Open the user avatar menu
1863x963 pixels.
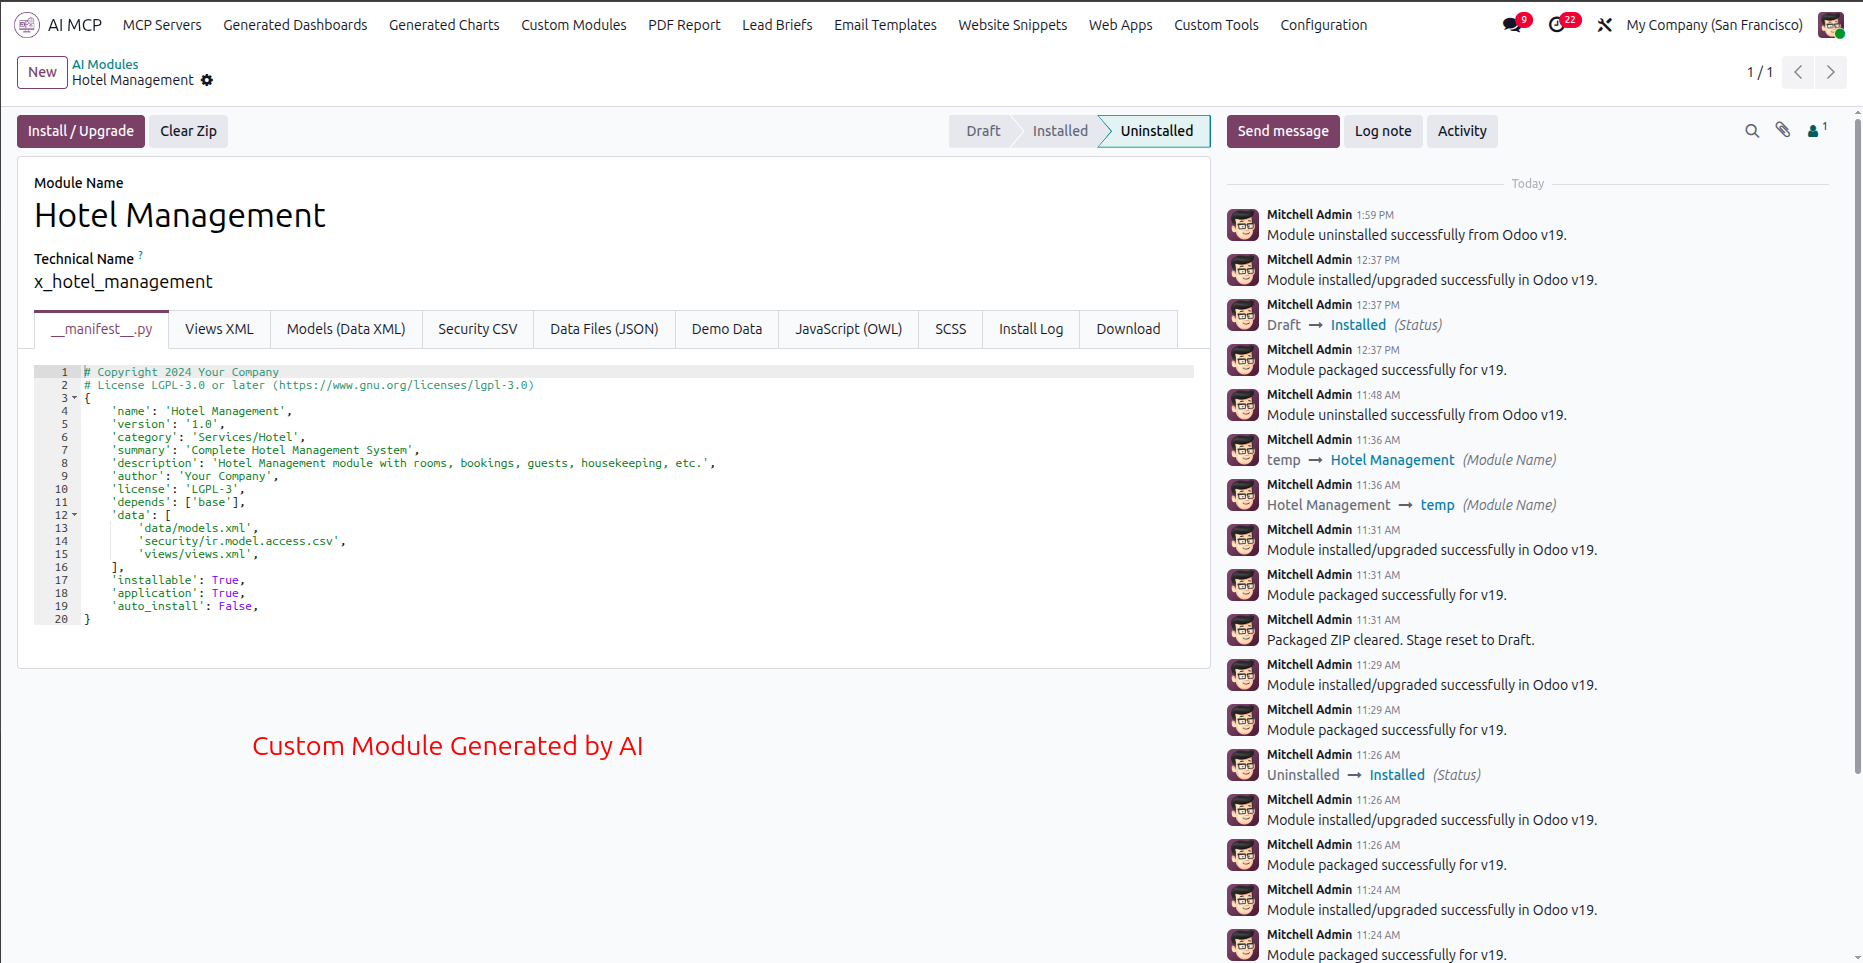1831,25
